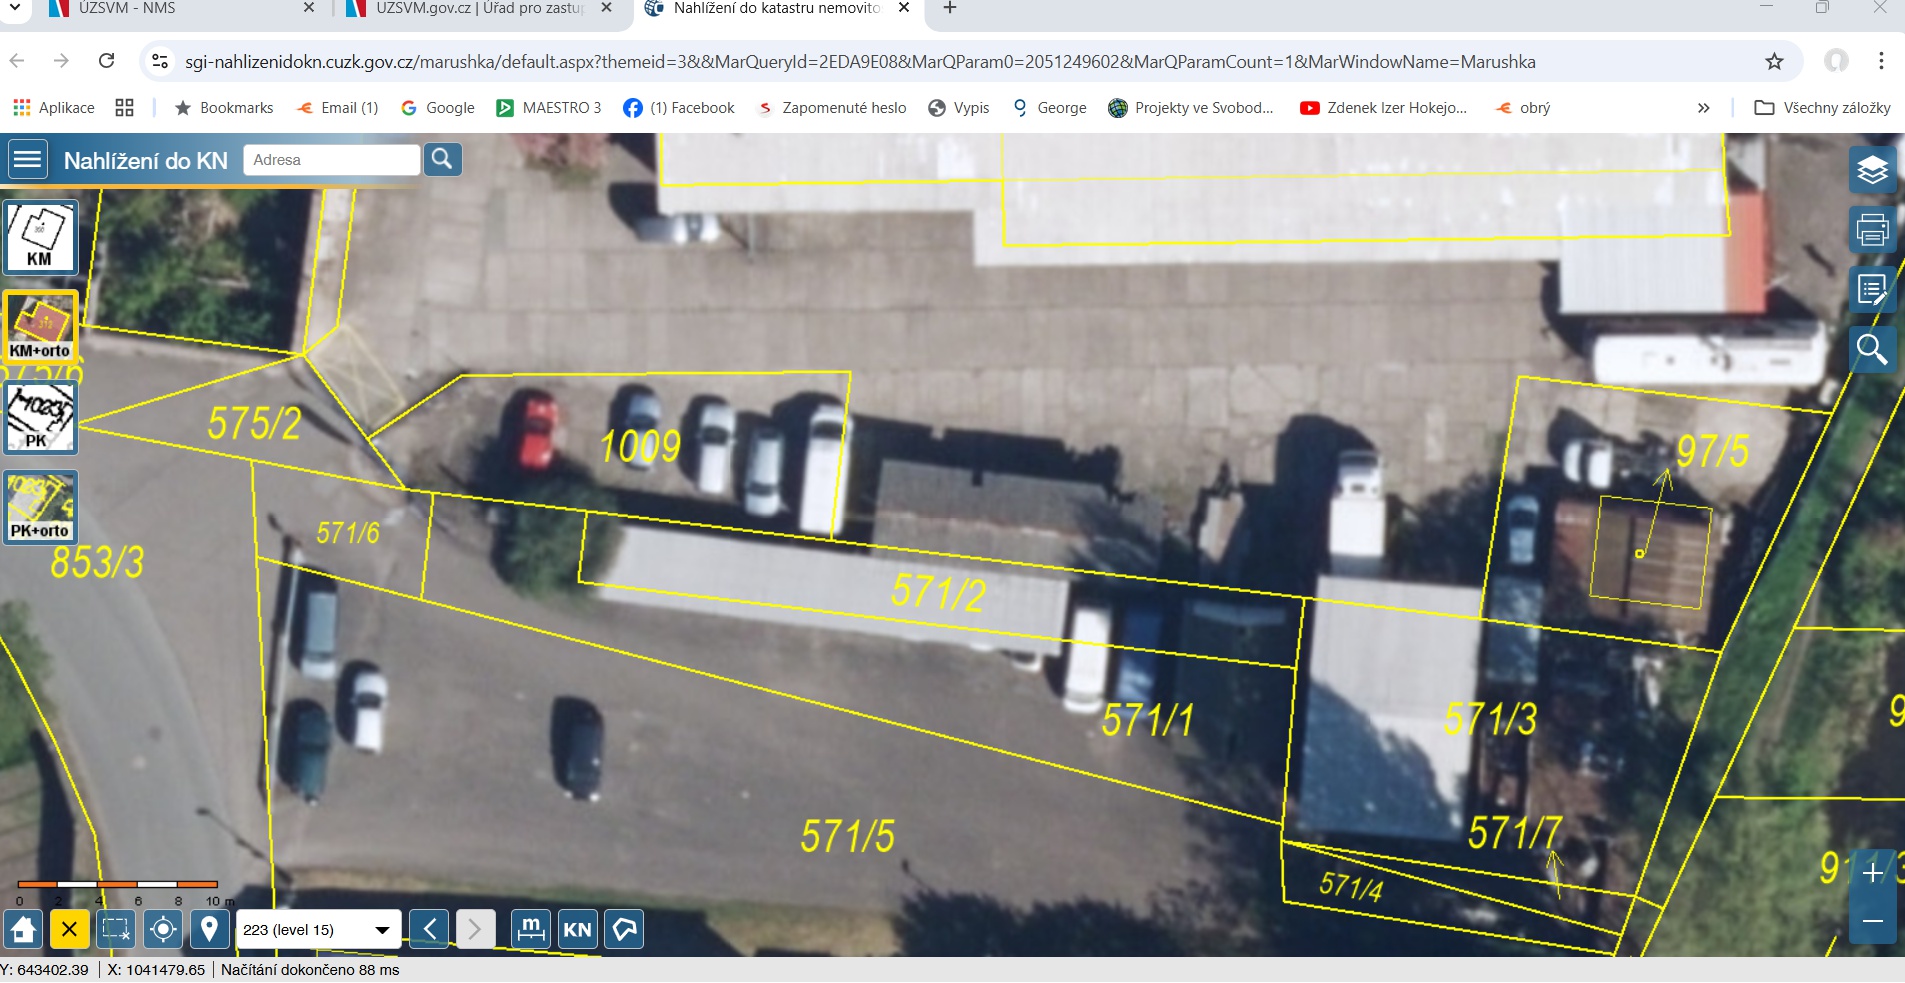
Task: Click the KN info button
Action: pyautogui.click(x=577, y=930)
